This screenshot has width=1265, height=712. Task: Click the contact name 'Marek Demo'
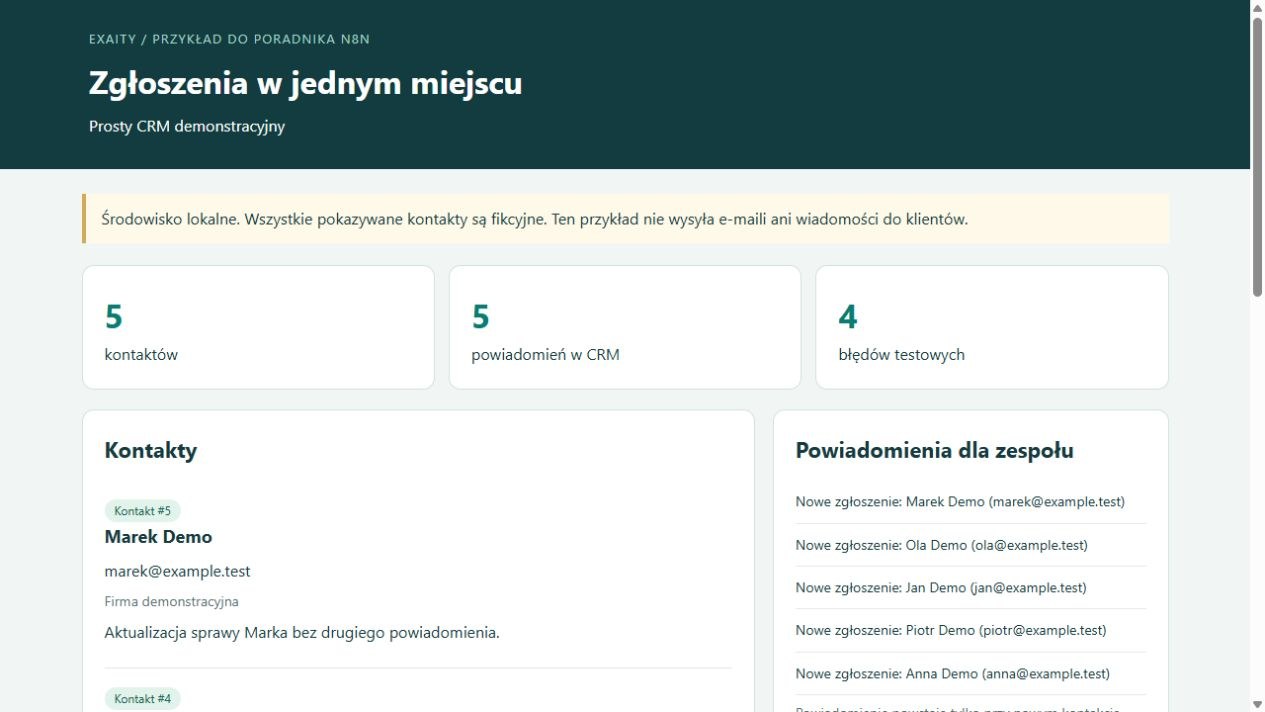(158, 537)
